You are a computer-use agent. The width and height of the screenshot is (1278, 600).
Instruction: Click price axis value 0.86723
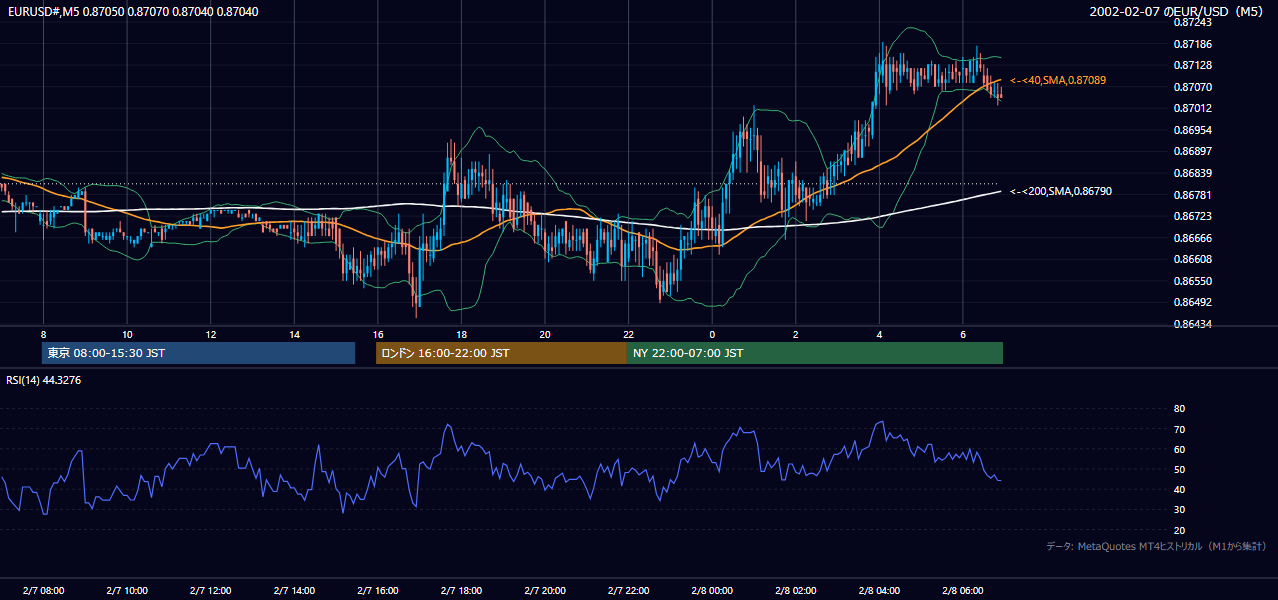1192,217
